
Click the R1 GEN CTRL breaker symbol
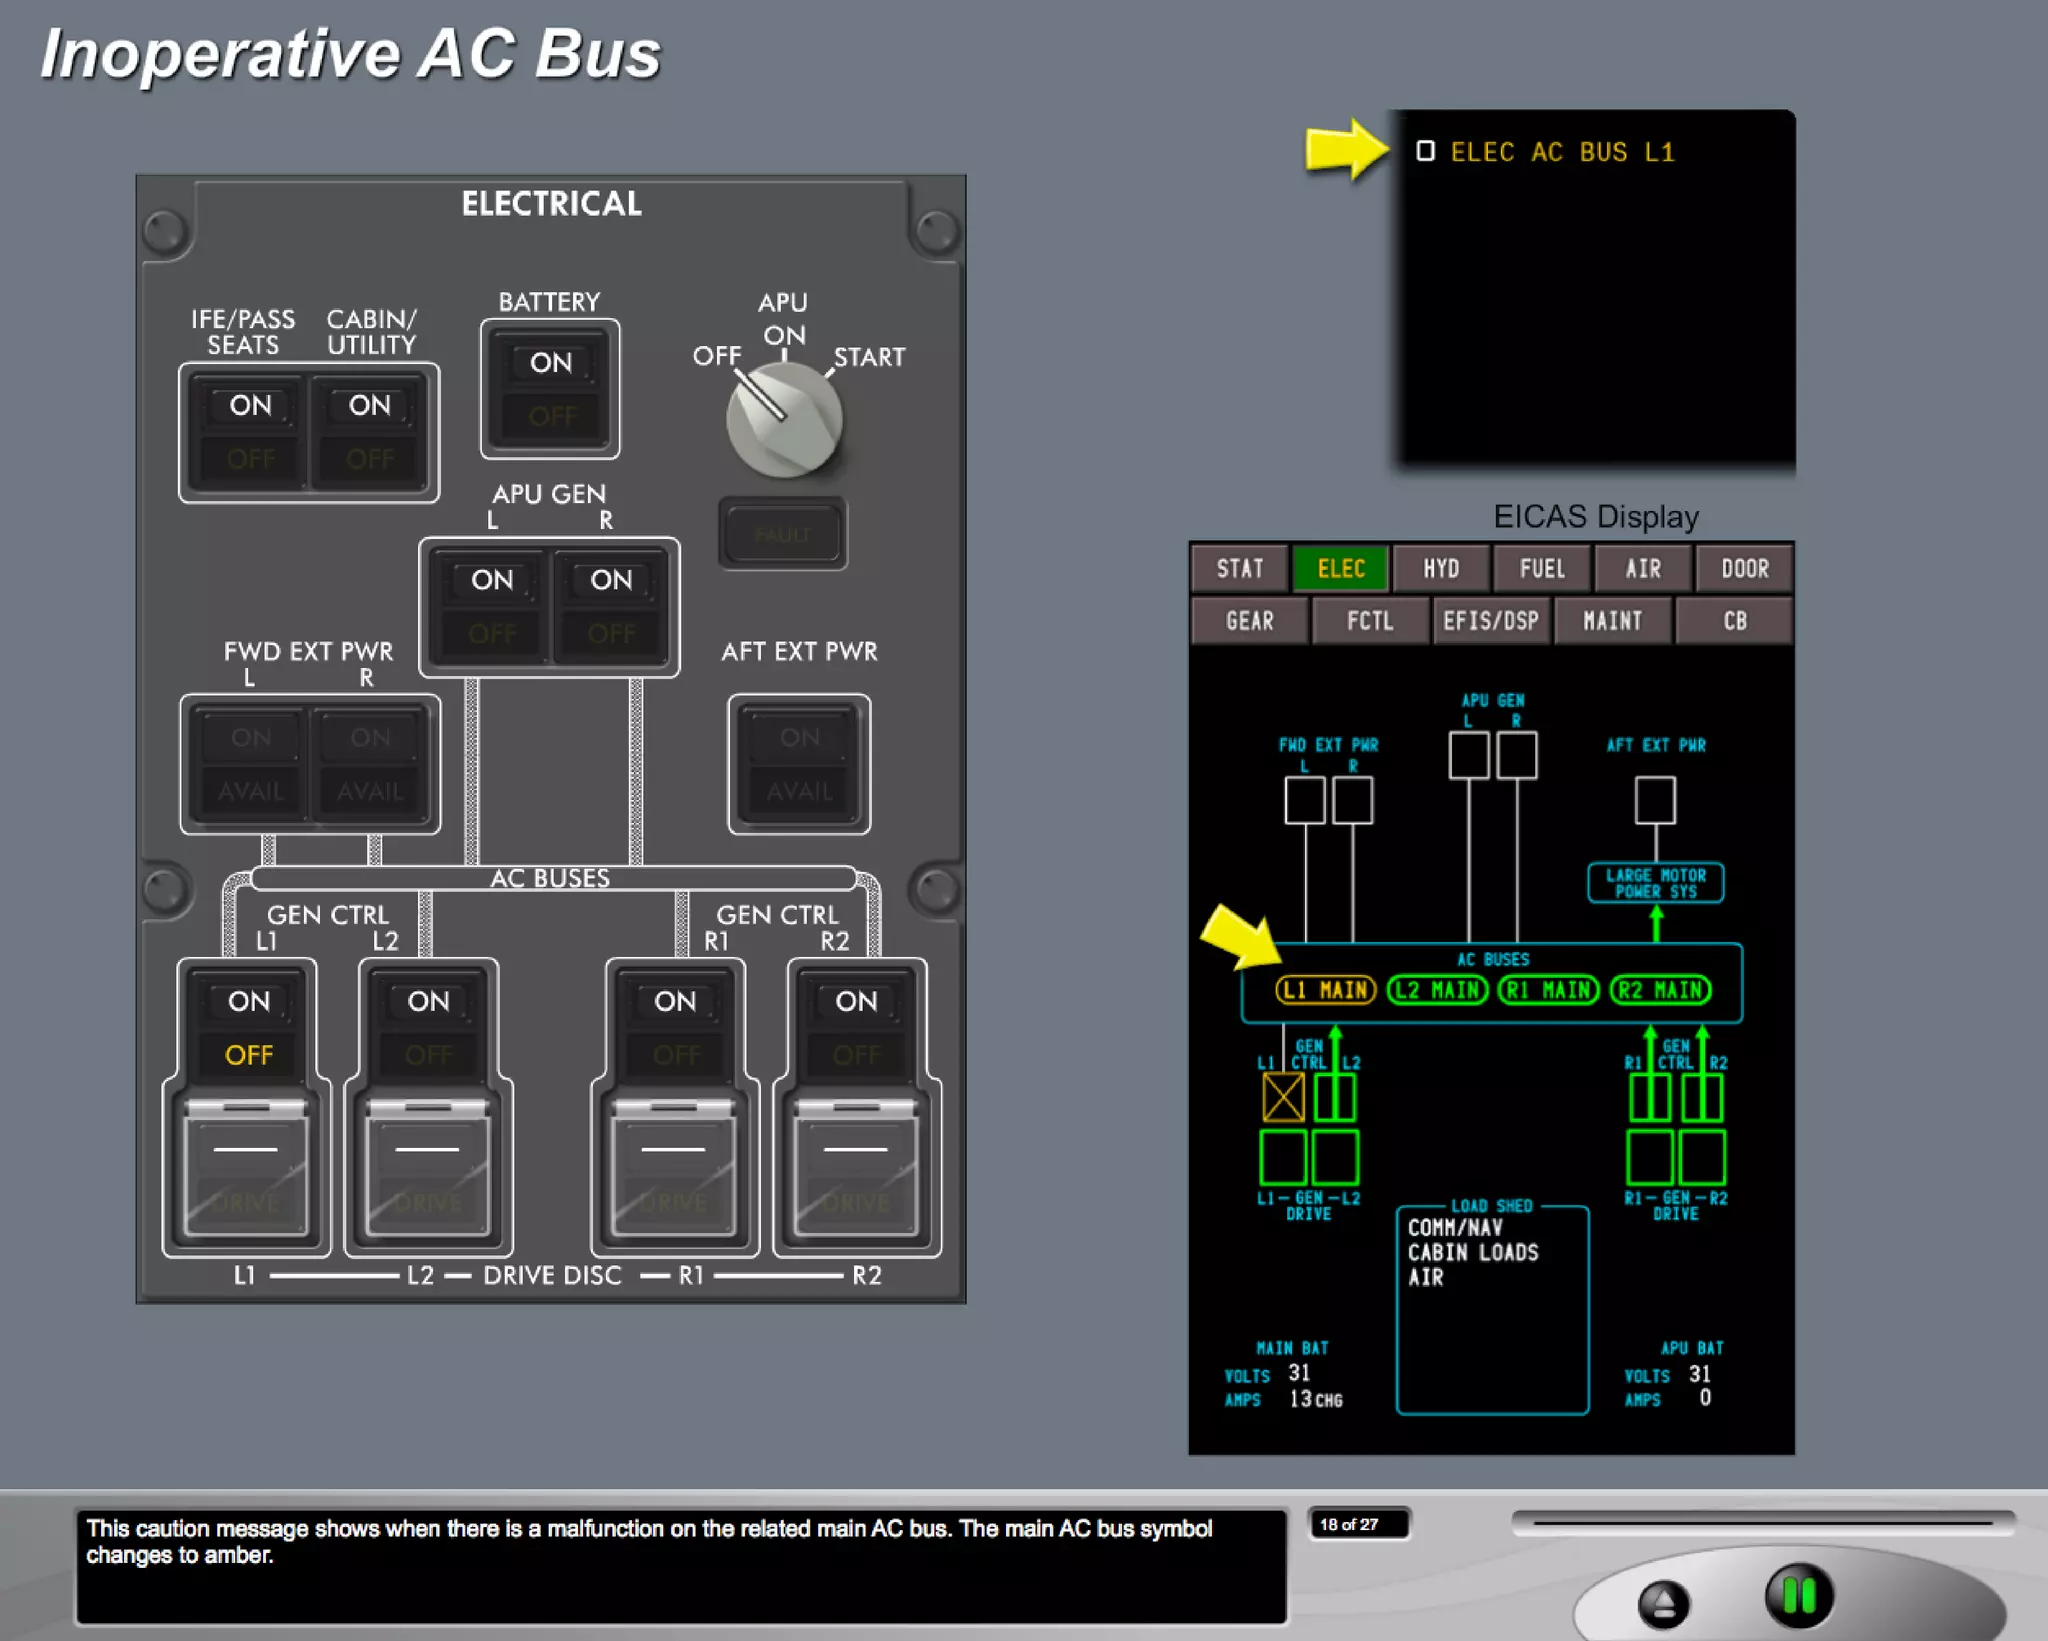point(1650,1098)
